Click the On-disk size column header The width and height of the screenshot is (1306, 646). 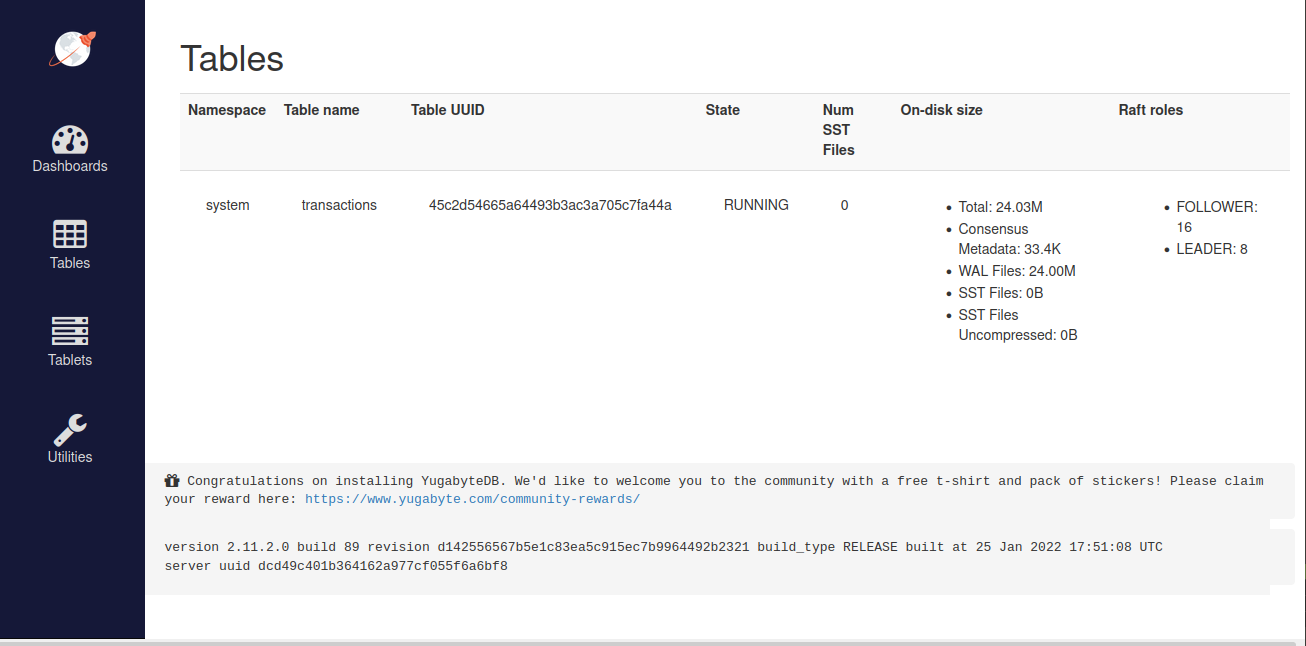[x=941, y=110]
